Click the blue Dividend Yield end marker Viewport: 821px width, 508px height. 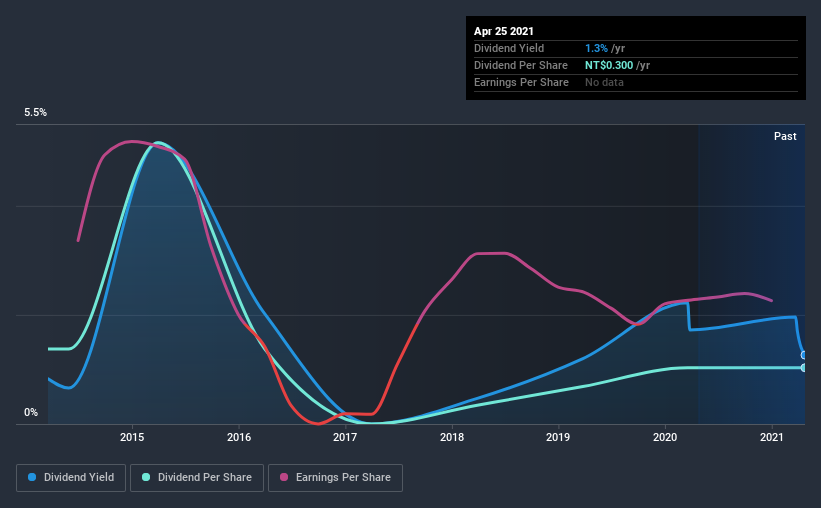[x=804, y=355]
